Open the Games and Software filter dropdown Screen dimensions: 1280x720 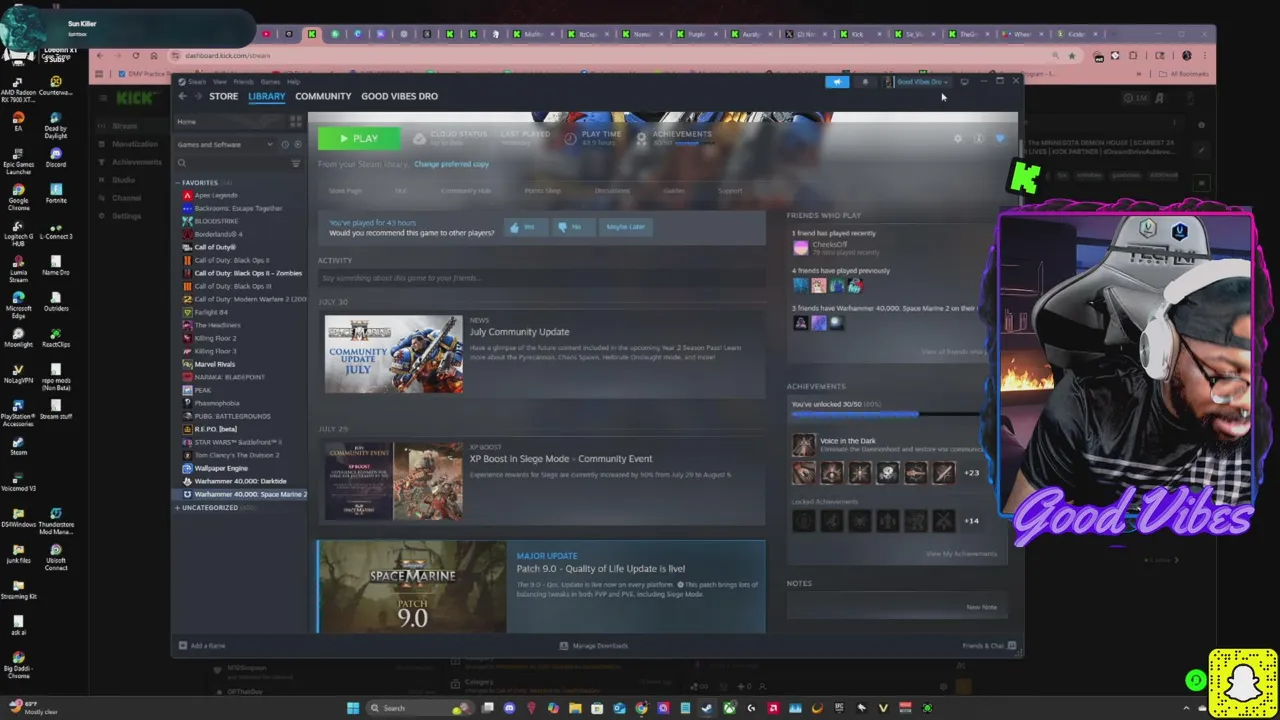(x=225, y=144)
